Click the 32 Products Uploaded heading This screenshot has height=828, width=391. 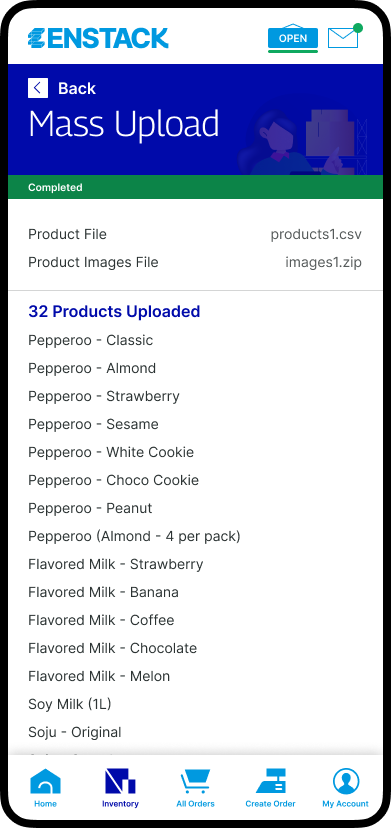tap(114, 312)
